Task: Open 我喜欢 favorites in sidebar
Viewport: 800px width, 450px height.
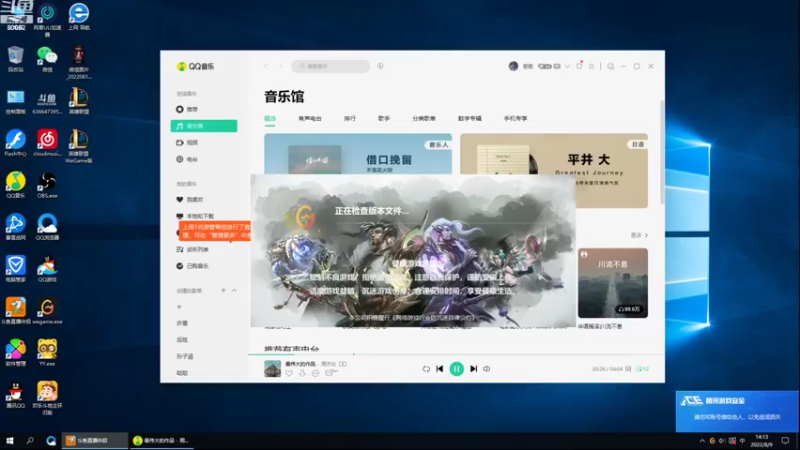Action: coord(190,199)
